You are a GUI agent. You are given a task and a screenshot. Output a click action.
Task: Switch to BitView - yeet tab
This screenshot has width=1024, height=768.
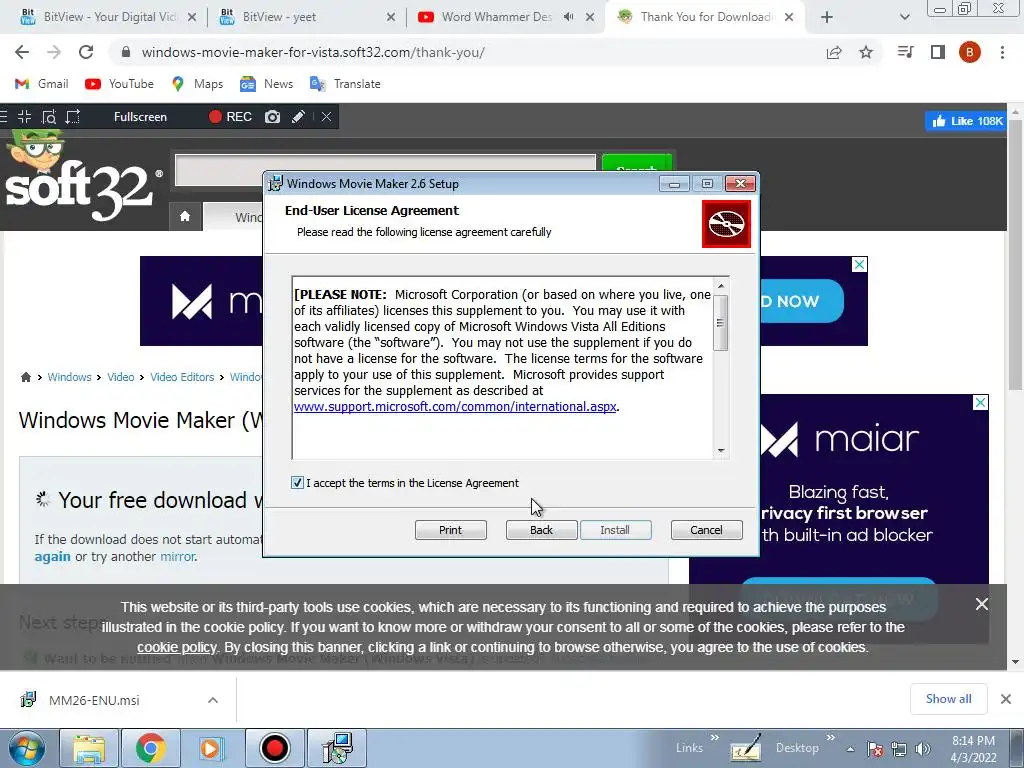[x=307, y=17]
